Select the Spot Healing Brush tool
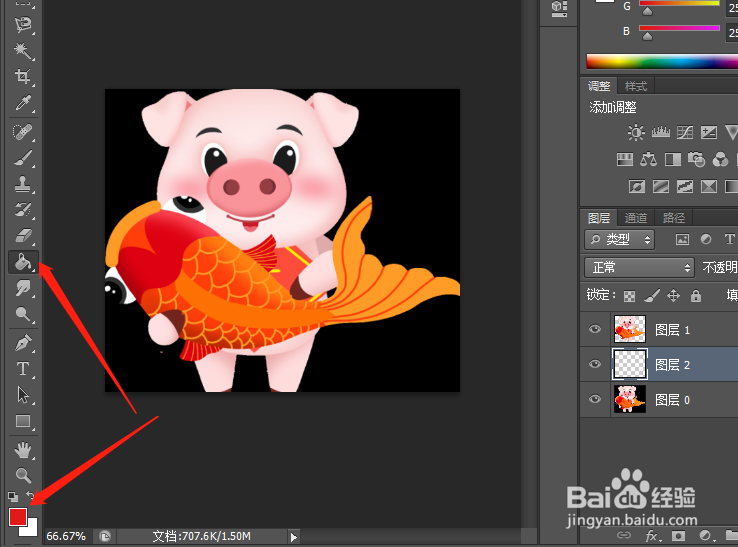Image resolution: width=738 pixels, height=547 pixels. (x=23, y=132)
